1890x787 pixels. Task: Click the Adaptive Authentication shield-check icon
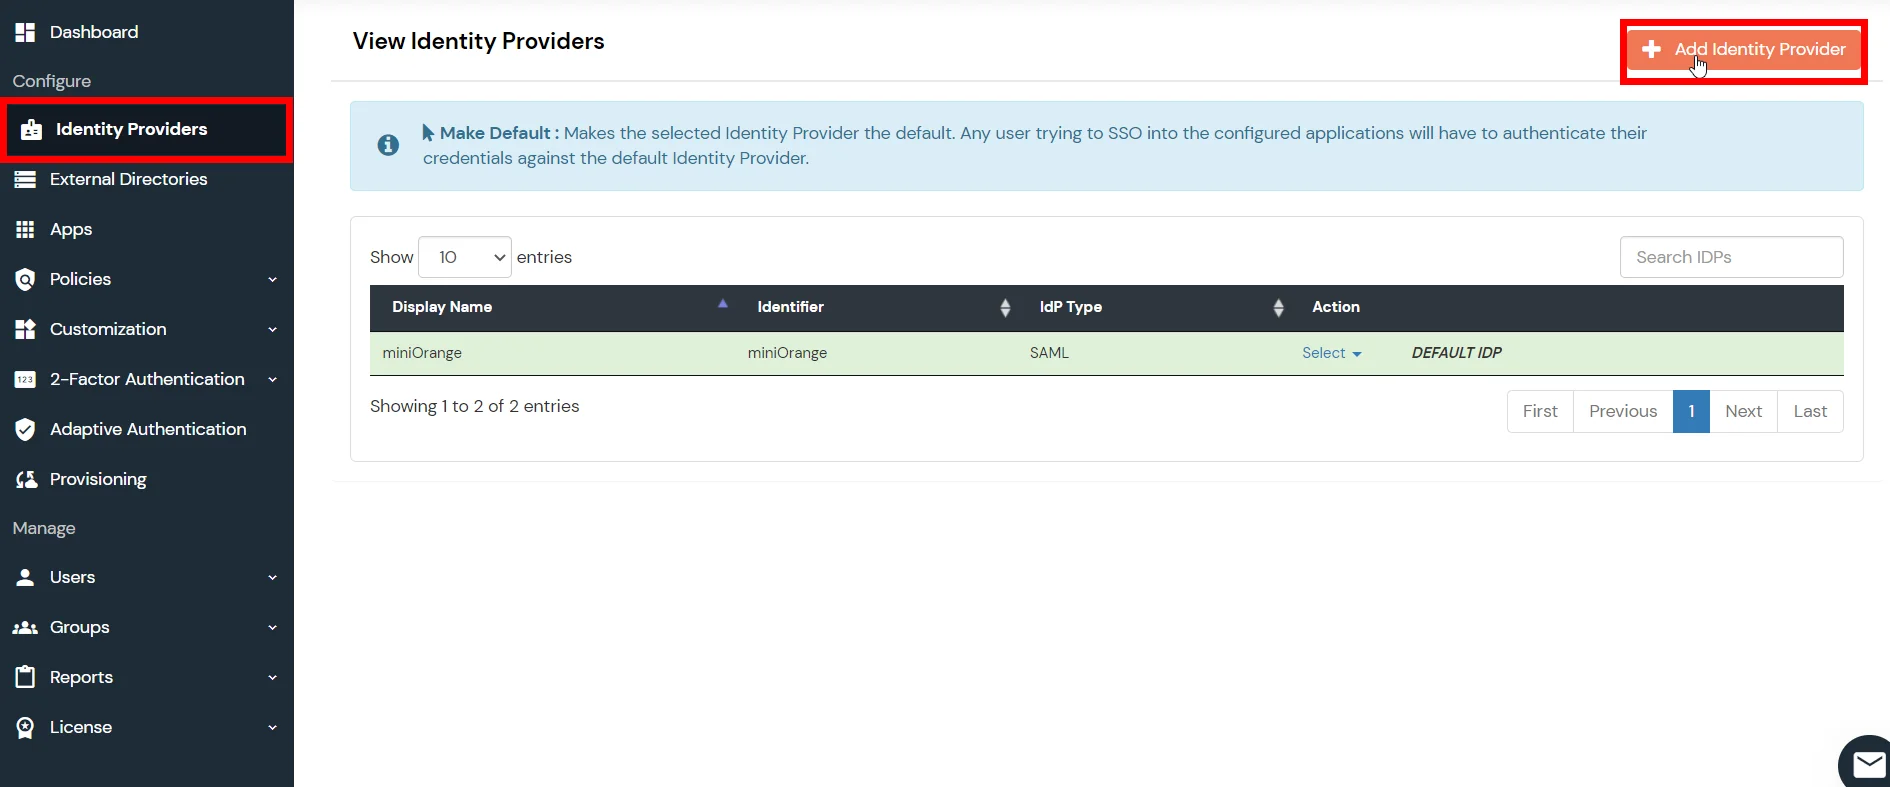25,429
